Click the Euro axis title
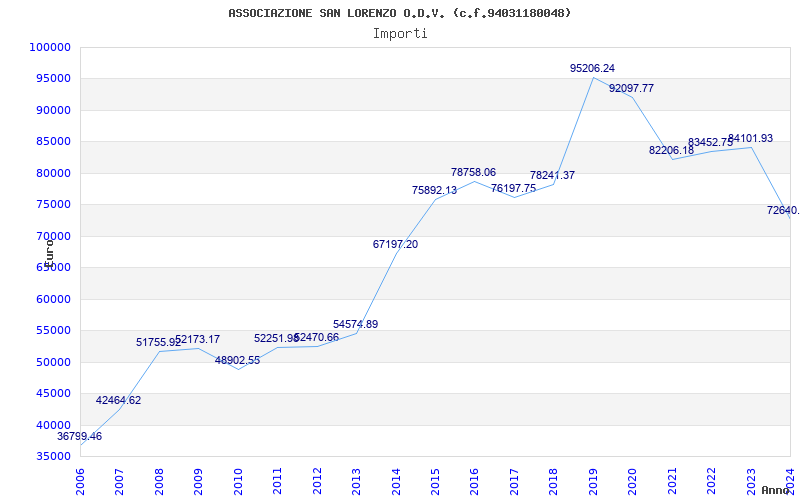Image resolution: width=800 pixels, height=500 pixels. [x=49, y=254]
